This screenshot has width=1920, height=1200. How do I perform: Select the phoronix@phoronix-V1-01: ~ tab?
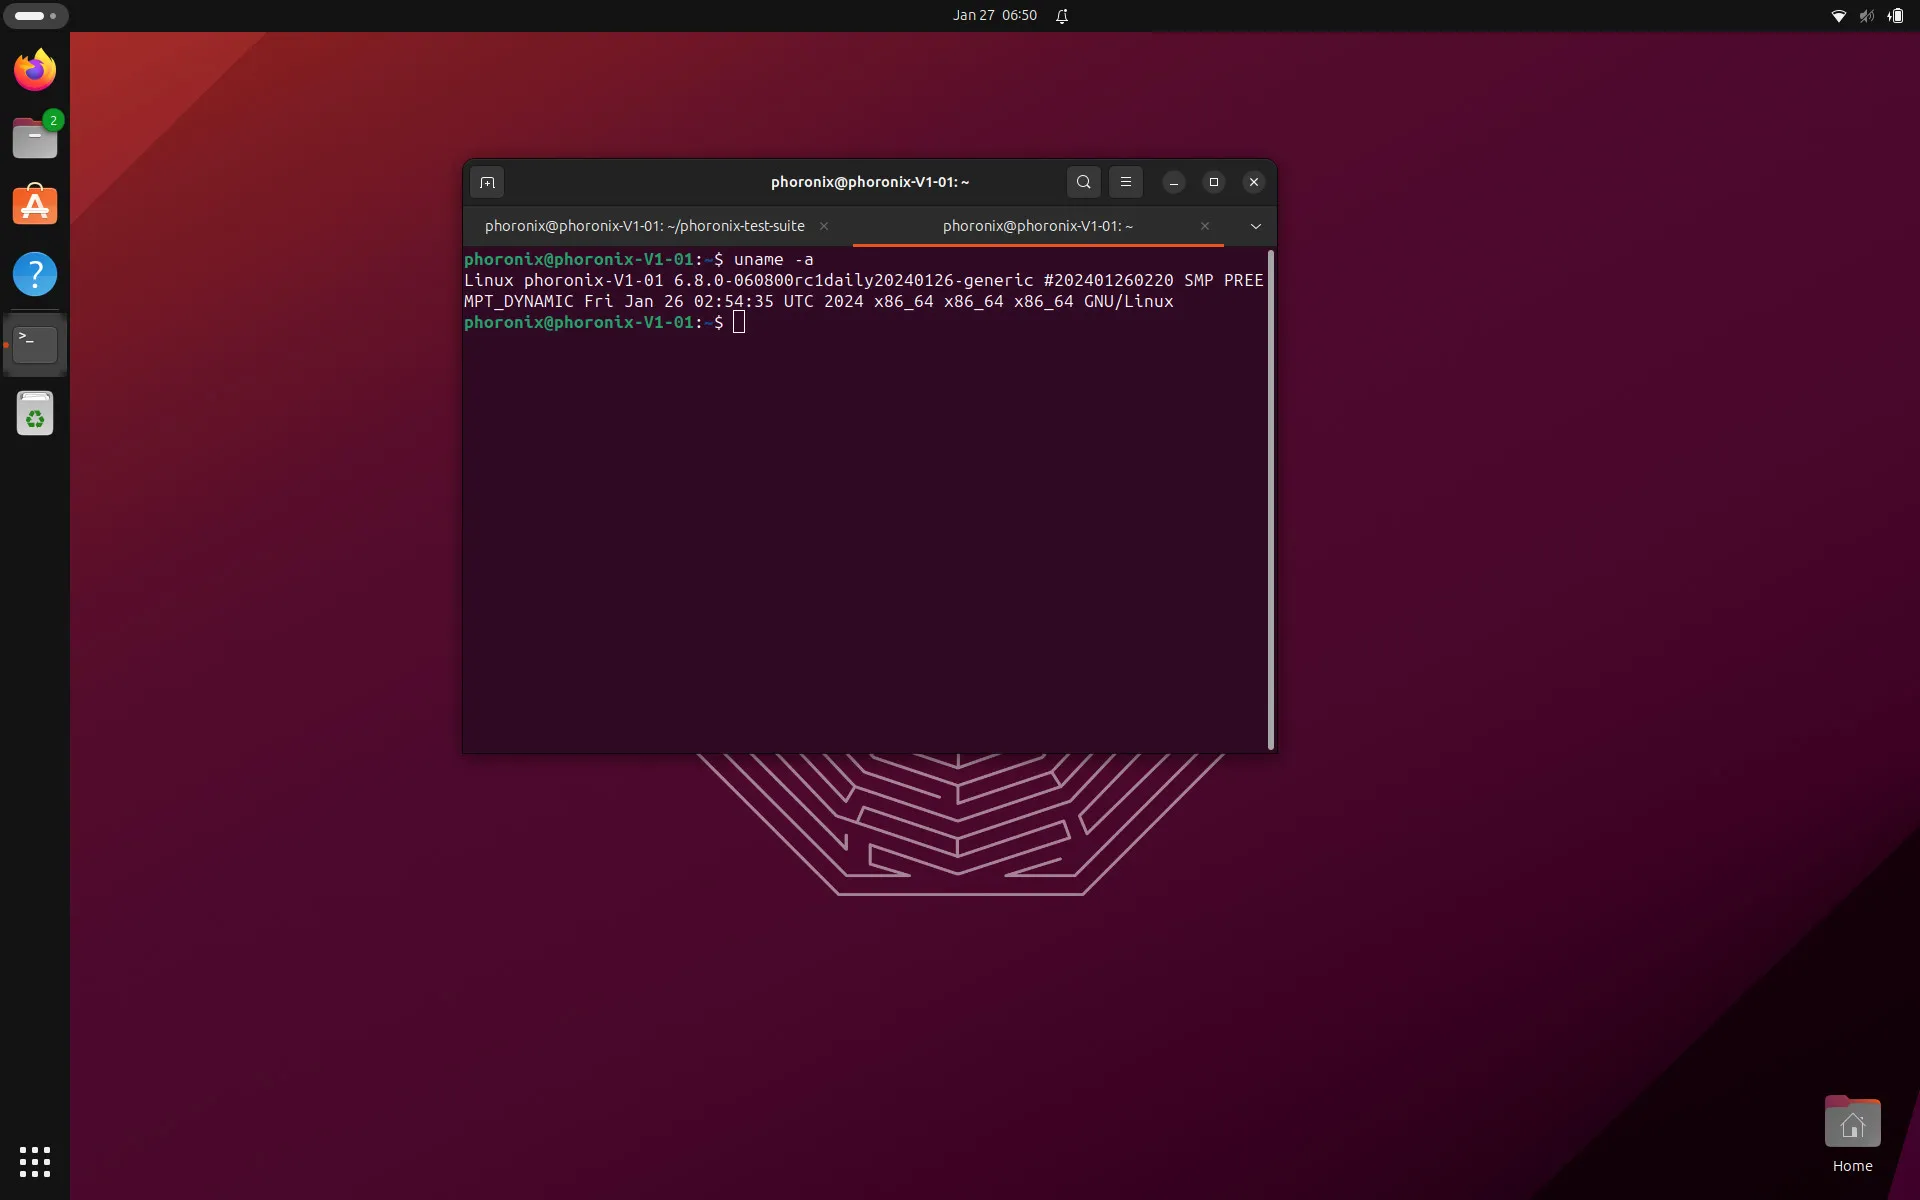[x=1038, y=226]
